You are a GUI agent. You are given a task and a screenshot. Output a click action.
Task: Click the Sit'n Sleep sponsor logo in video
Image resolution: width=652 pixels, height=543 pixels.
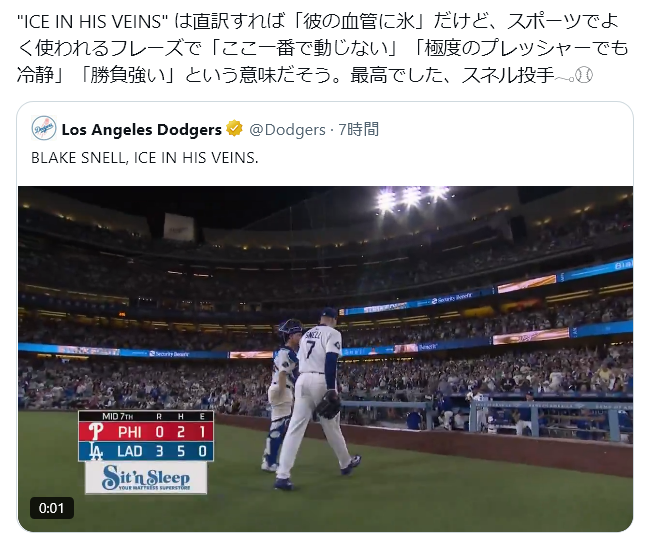pos(146,478)
